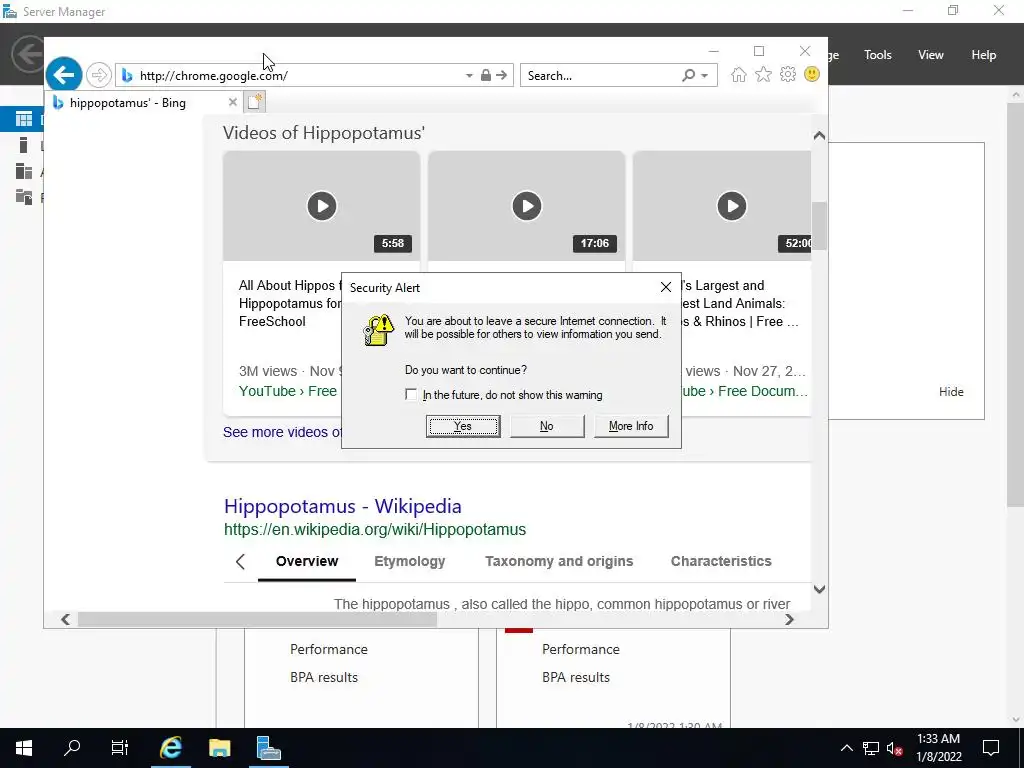
Task: Click the Bing favicon in the address bar
Action: pos(127,76)
